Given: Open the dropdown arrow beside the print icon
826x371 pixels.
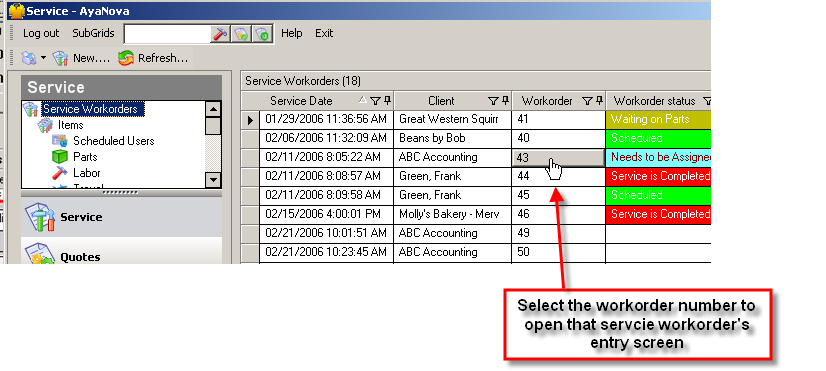Looking at the screenshot, I should 44,58.
